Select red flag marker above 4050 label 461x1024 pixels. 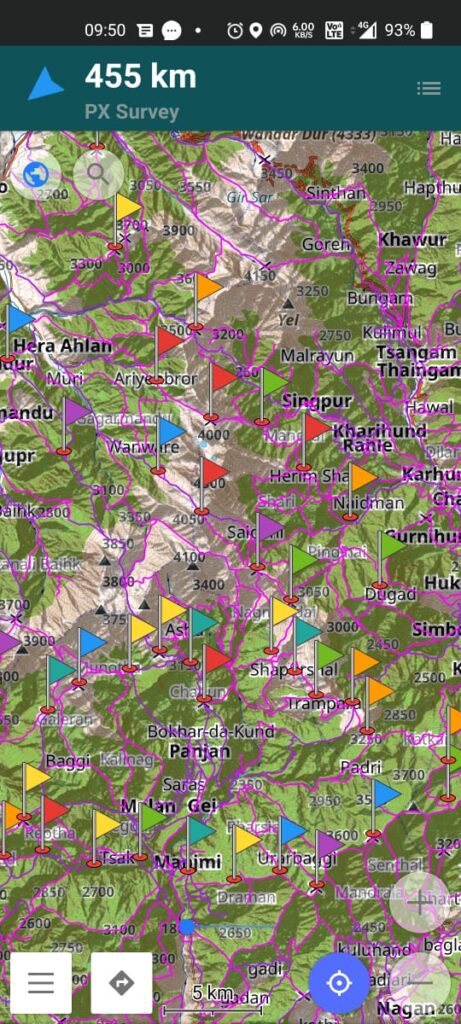click(x=212, y=485)
